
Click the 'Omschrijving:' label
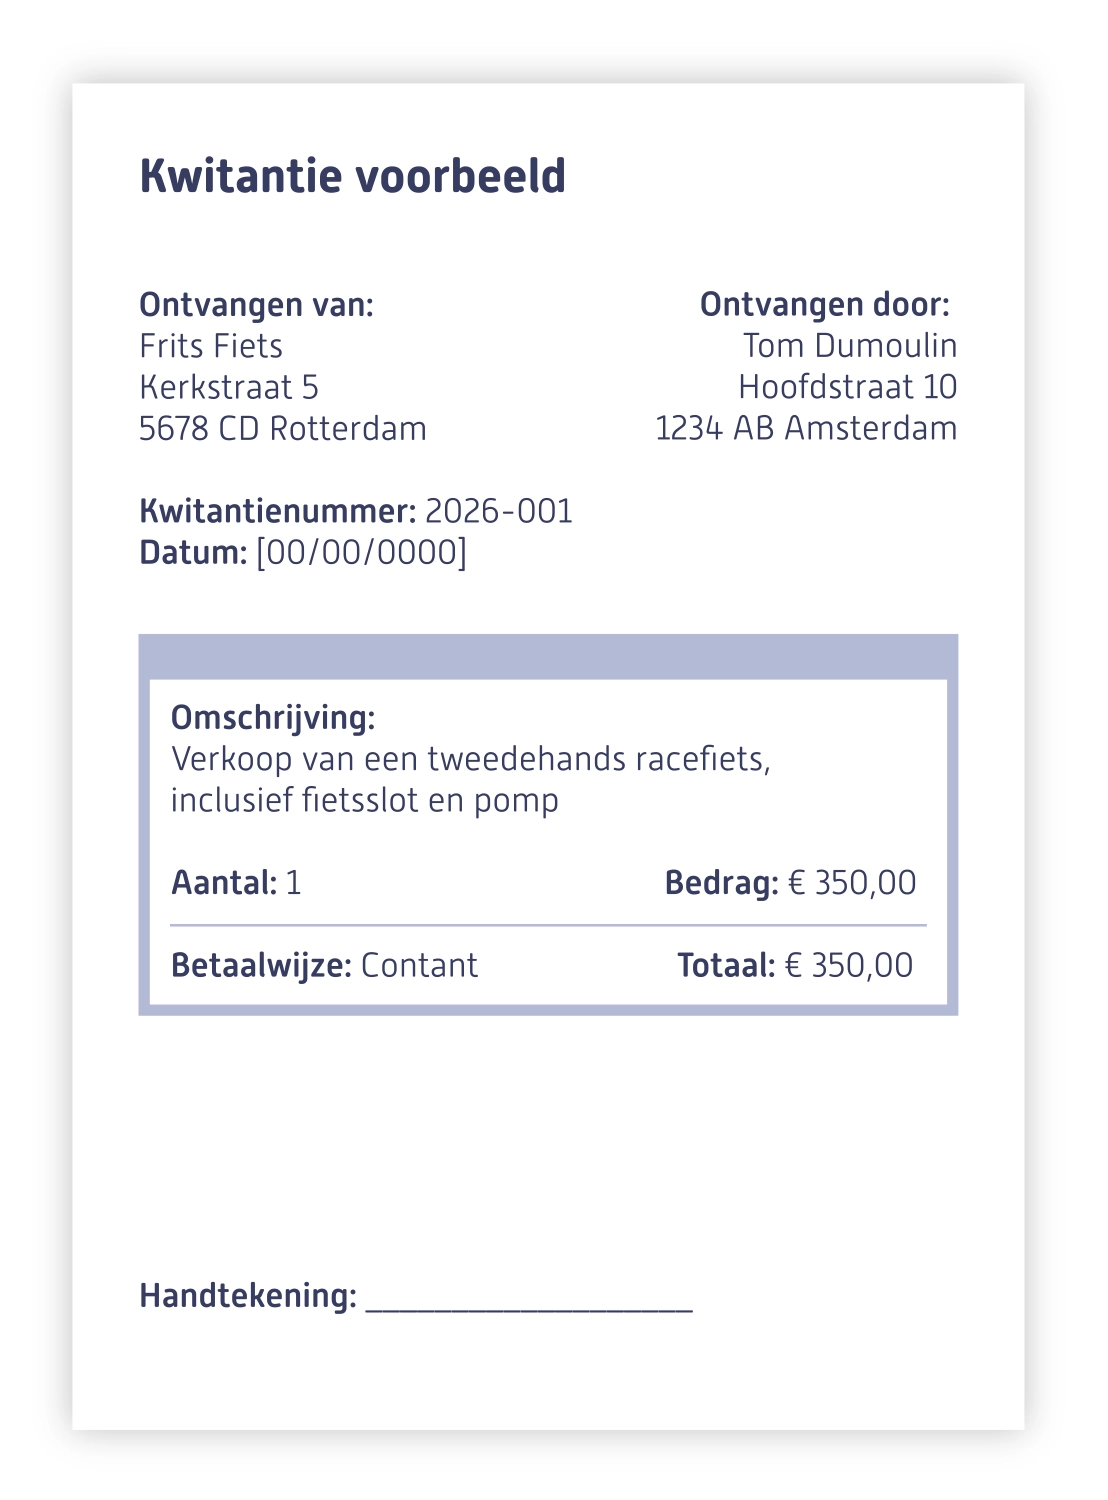tap(273, 718)
